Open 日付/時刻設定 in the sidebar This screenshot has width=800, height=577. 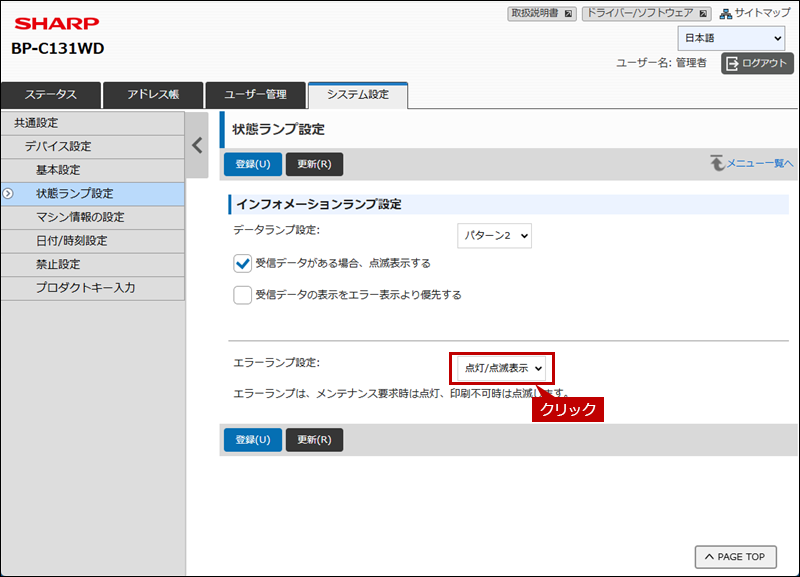click(71, 241)
